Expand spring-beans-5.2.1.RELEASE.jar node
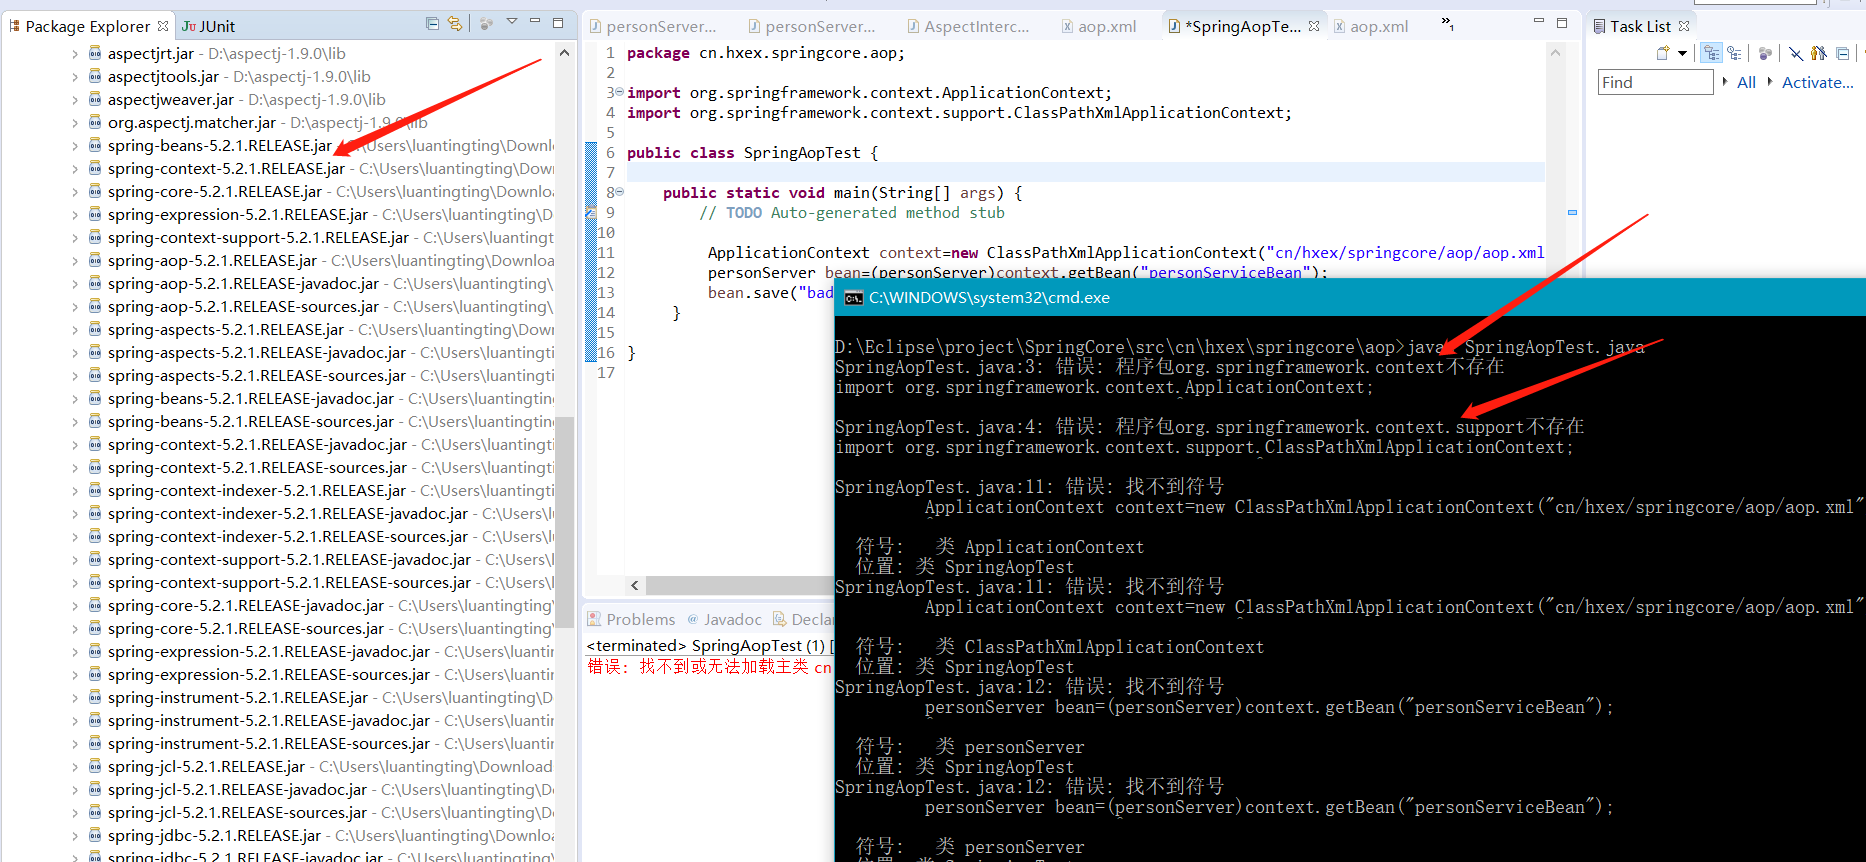 [74, 146]
